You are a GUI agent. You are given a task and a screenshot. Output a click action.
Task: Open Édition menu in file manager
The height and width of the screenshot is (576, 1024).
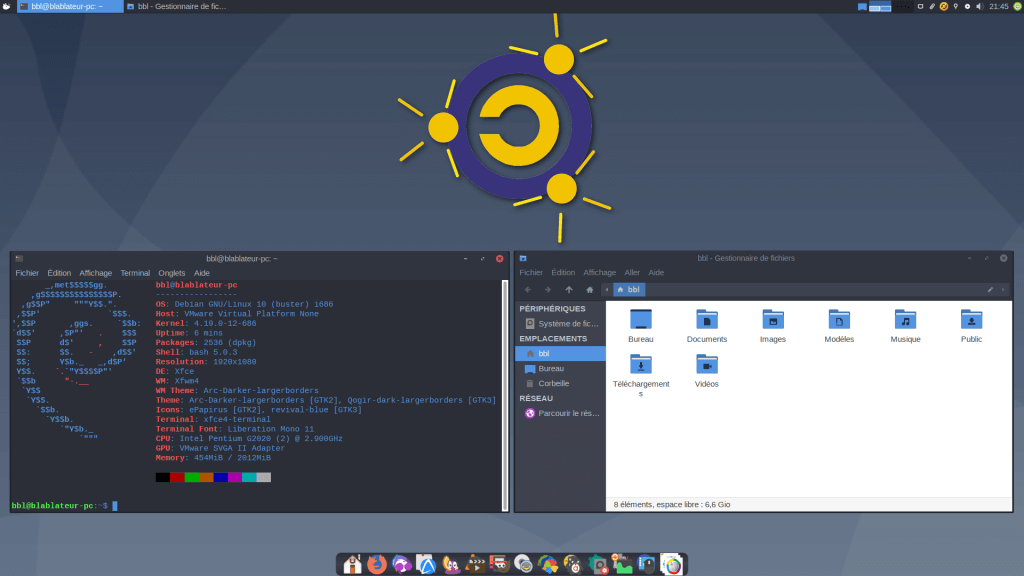(563, 272)
